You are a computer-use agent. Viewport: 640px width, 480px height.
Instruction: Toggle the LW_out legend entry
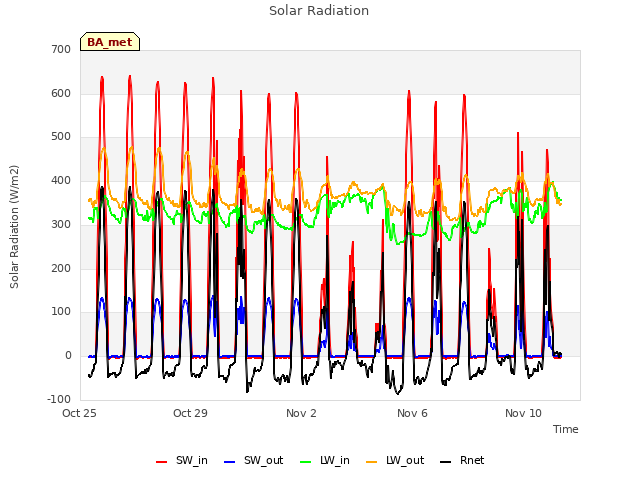395,460
